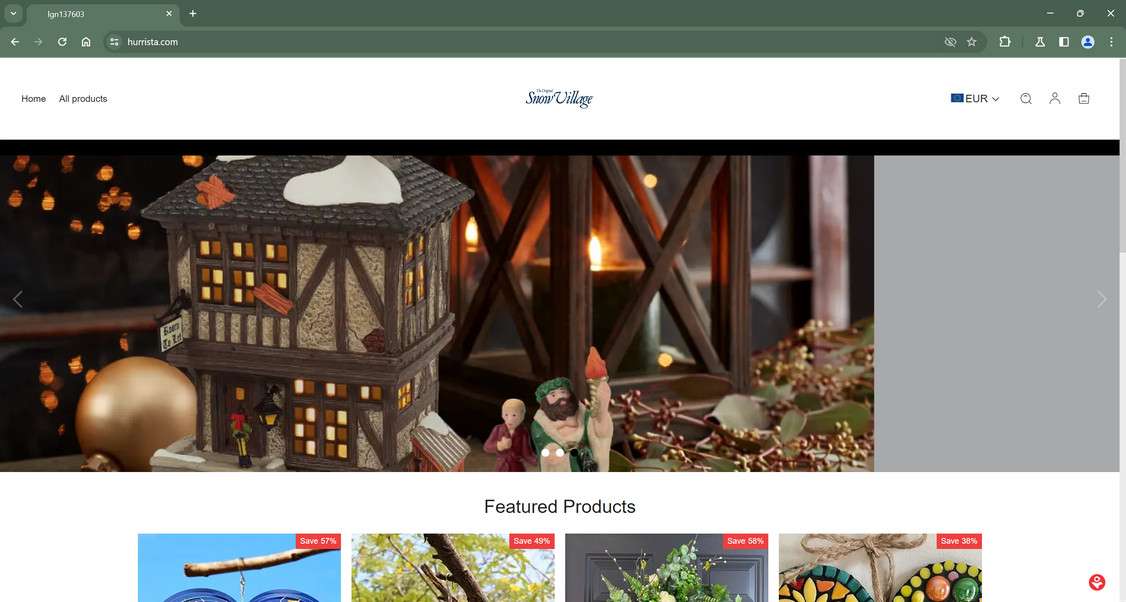
Task: Open Chrome profile avatar
Action: (1088, 42)
